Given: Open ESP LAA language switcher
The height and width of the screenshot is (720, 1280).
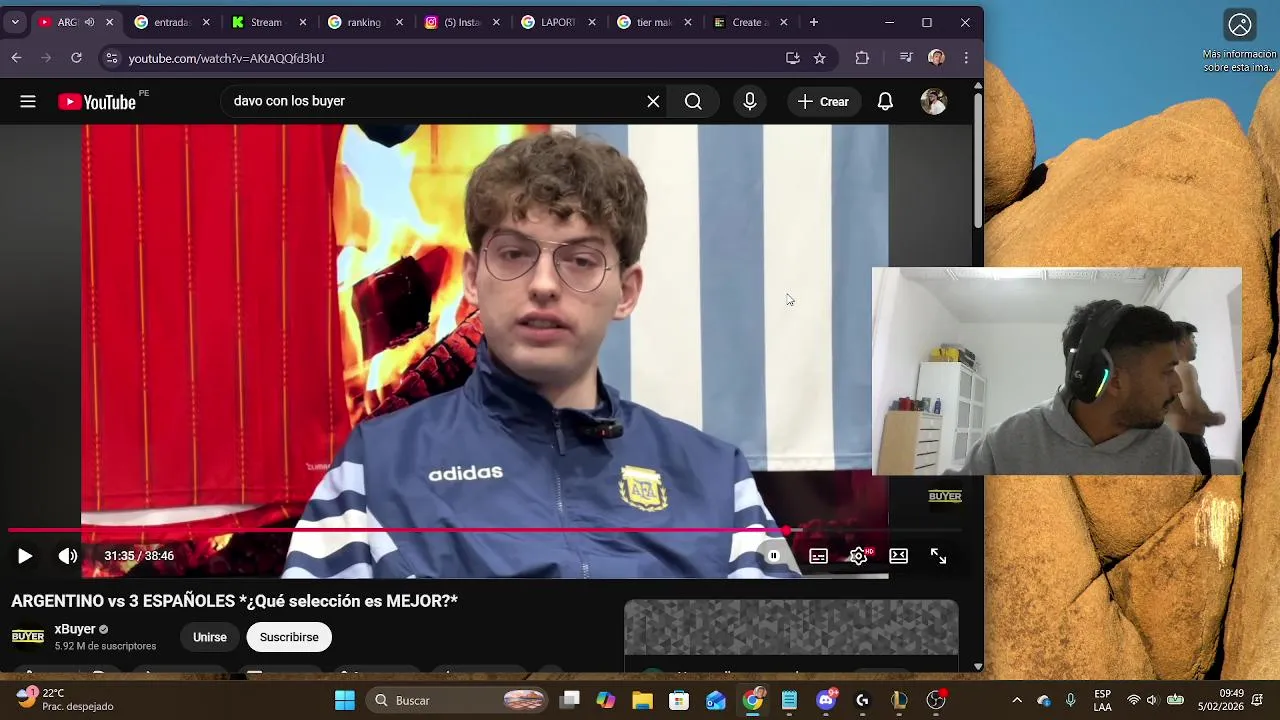Looking at the screenshot, I should pos(1102,700).
